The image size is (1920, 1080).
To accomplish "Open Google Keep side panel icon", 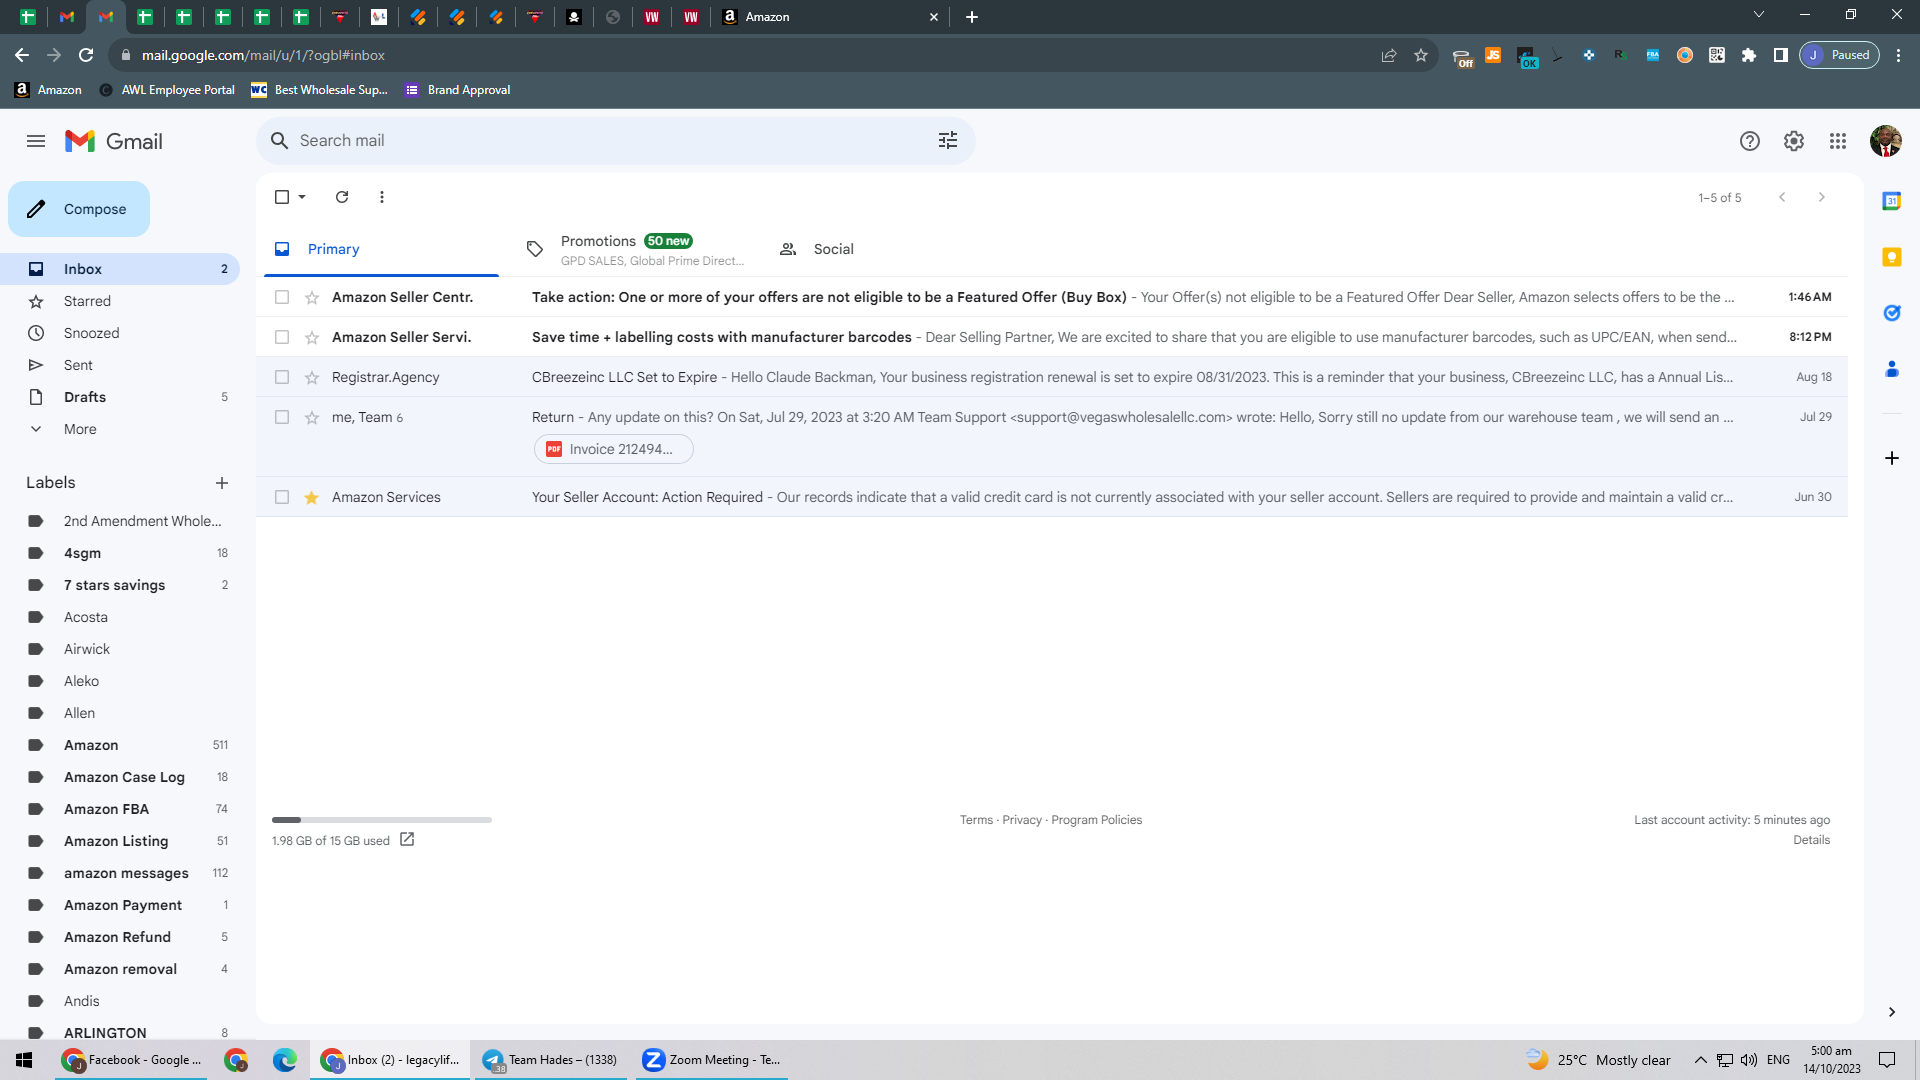I will 1892,257.
